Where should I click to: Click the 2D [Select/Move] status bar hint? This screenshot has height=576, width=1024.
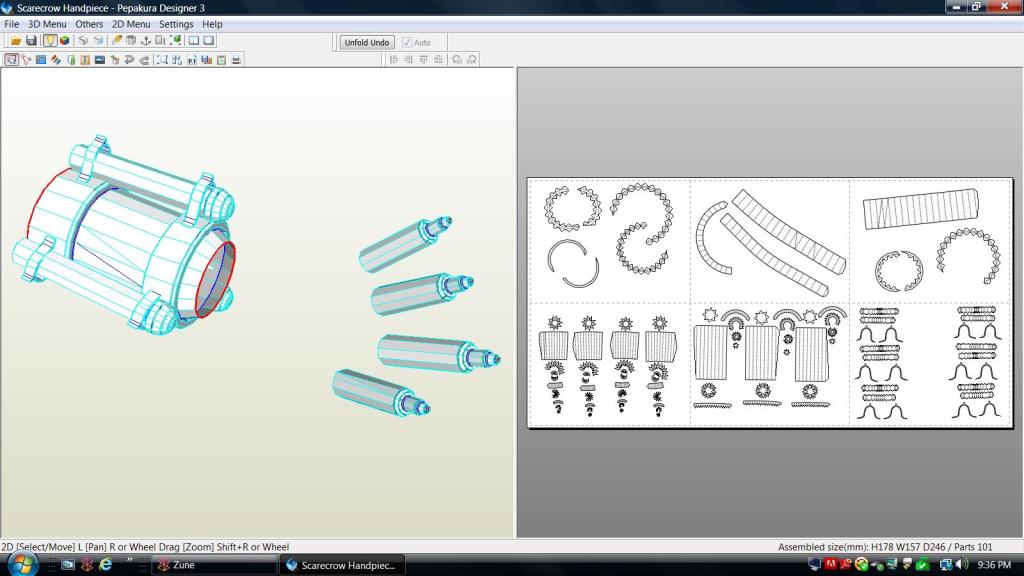pyautogui.click(x=145, y=547)
